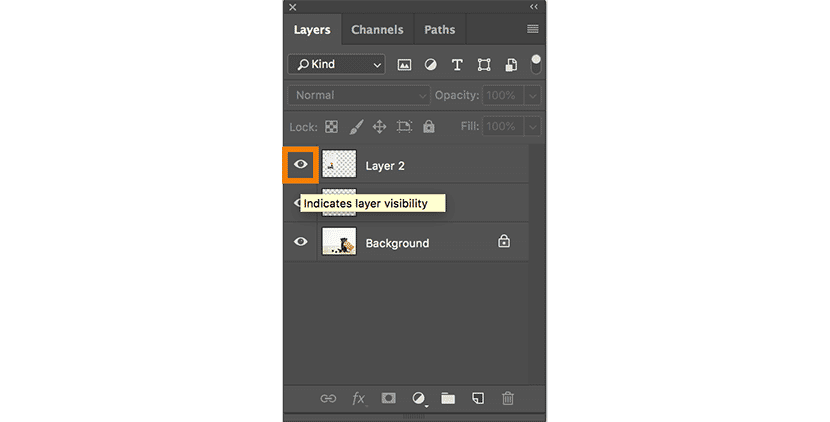Expand the Opacity slider dropdown arrow
This screenshot has width=830, height=422.
coord(533,96)
